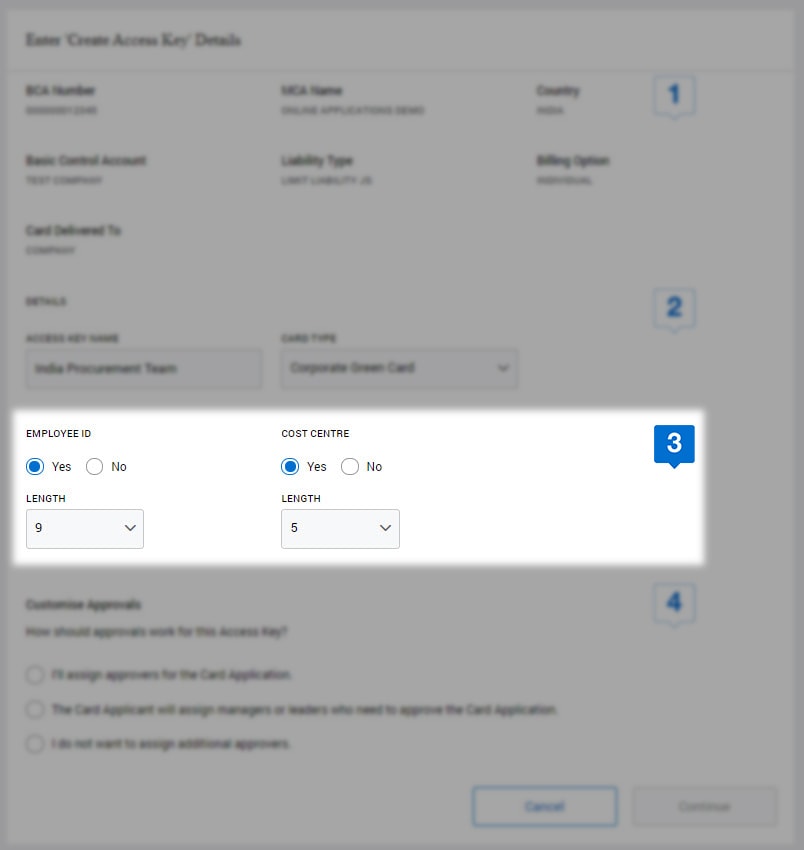
Task: Open the Employee ID Length dropdown showing 9
Action: pyautogui.click(x=84, y=527)
